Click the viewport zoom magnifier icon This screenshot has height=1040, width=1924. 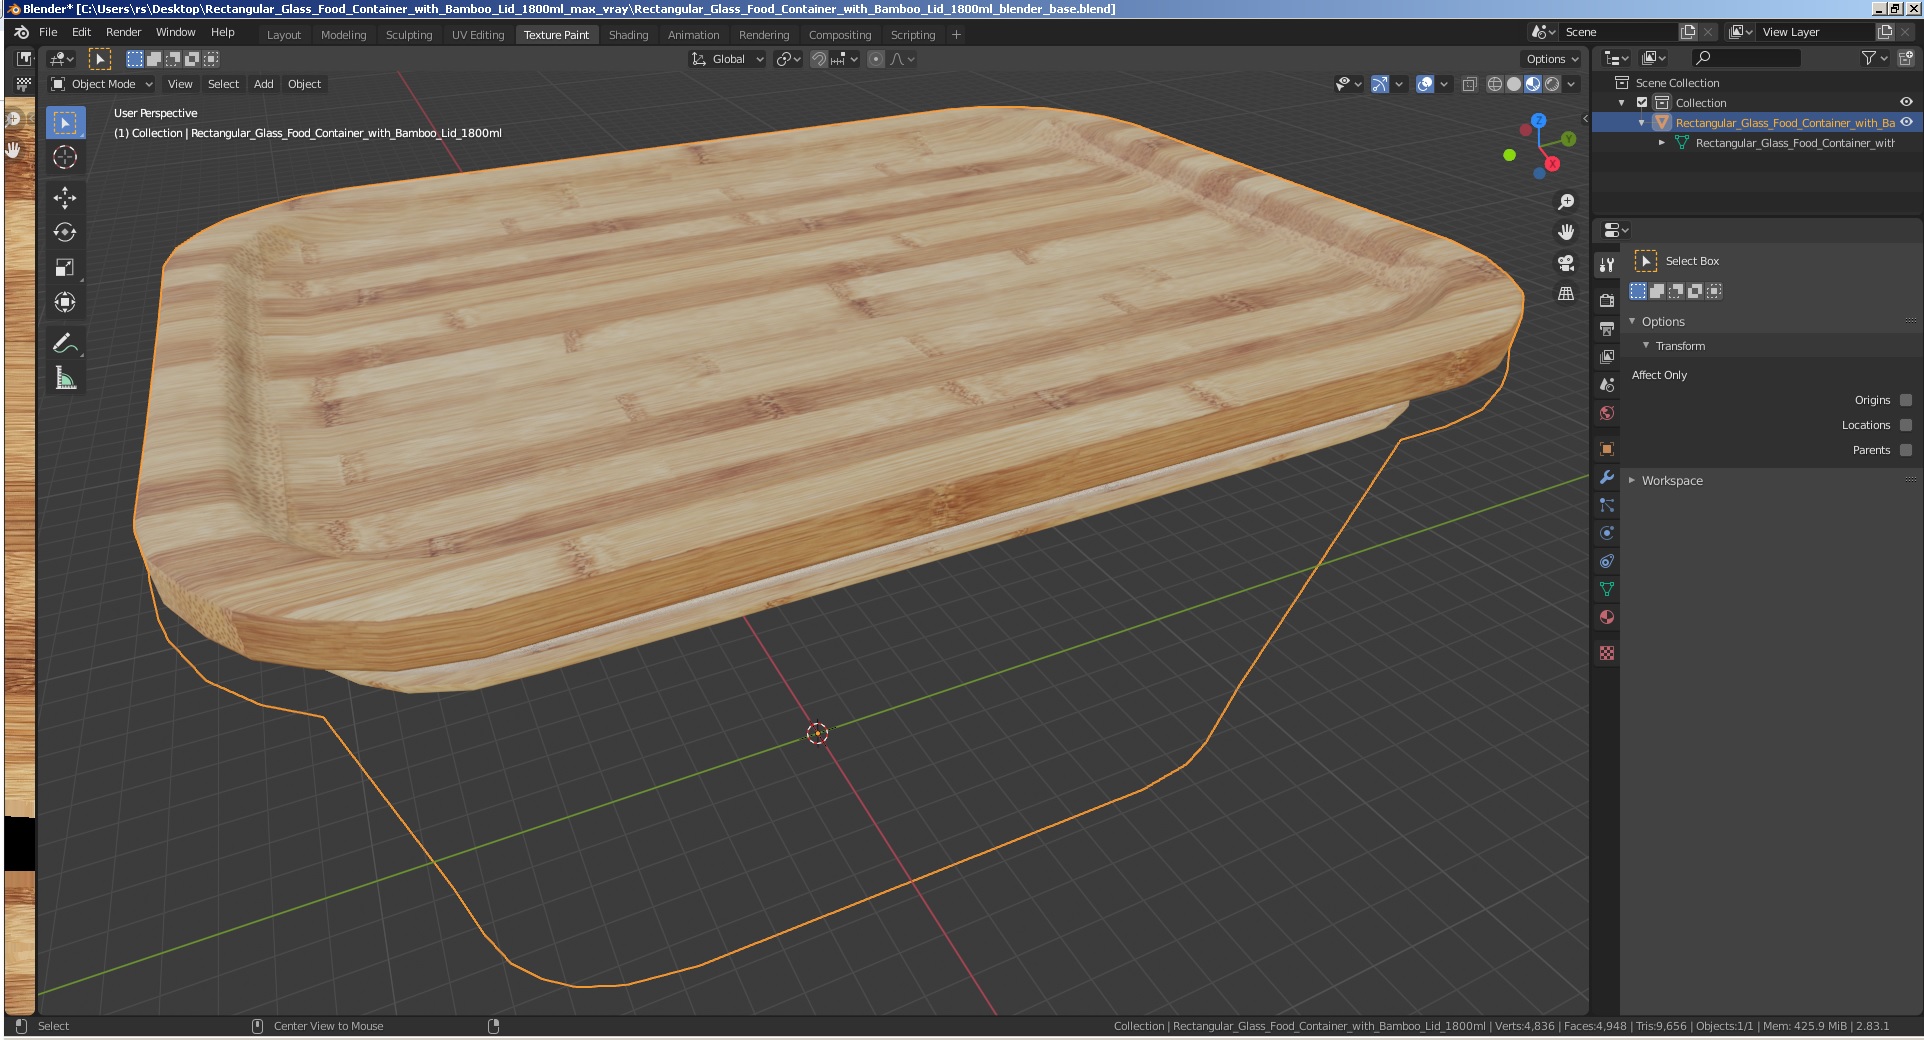pyautogui.click(x=1566, y=202)
